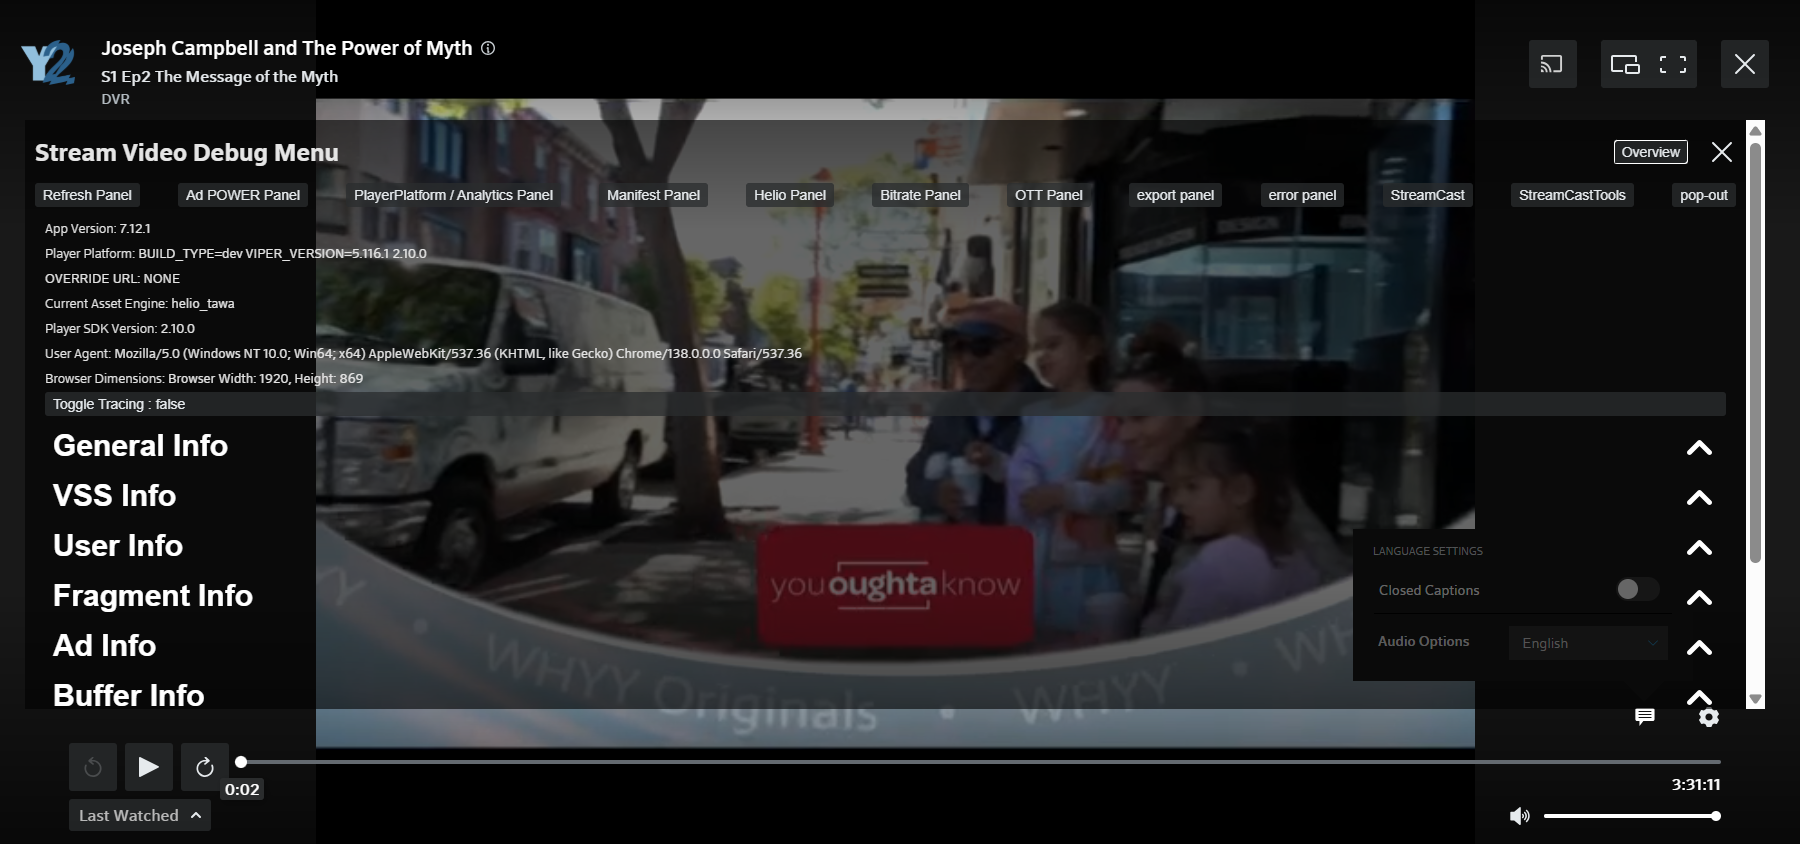
Task: Open the subtitles speech bubble icon
Action: [1645, 716]
